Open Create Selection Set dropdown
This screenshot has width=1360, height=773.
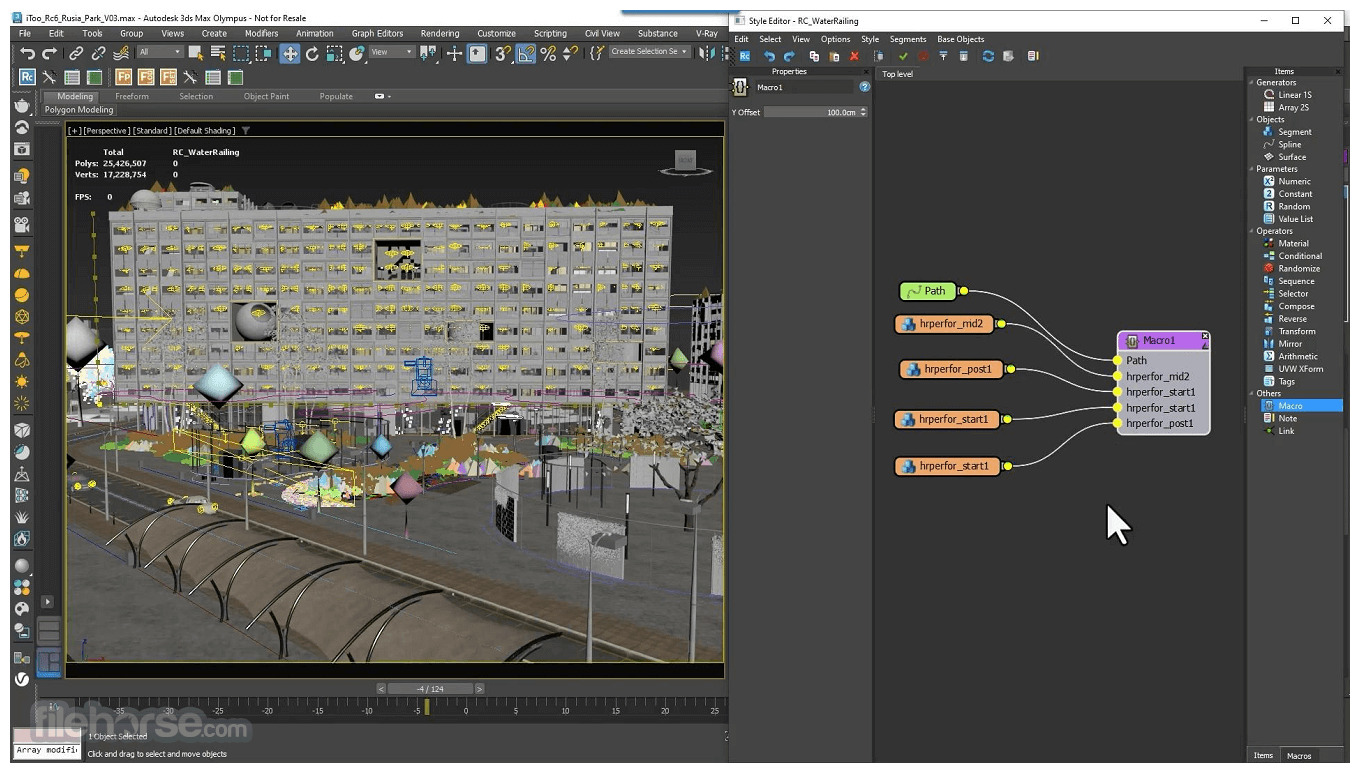(x=648, y=52)
